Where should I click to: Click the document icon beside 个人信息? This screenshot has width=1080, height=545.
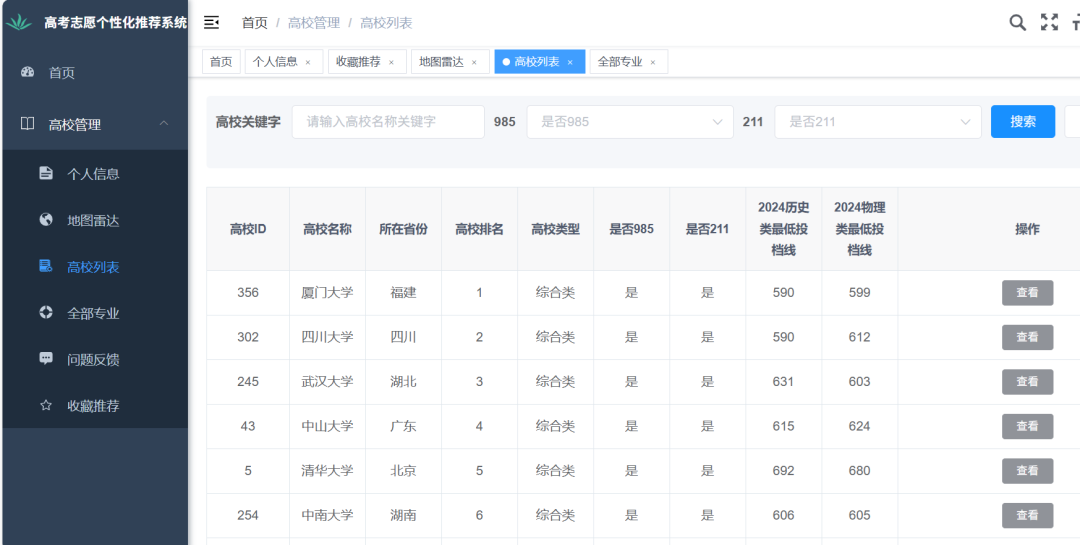(46, 173)
